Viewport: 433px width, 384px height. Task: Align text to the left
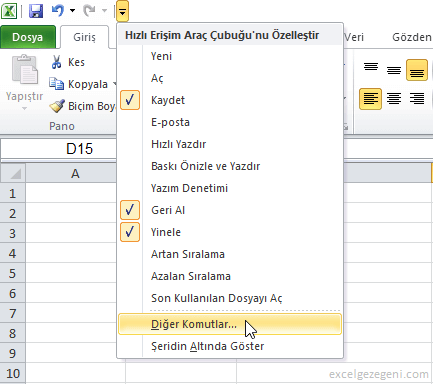point(370,99)
